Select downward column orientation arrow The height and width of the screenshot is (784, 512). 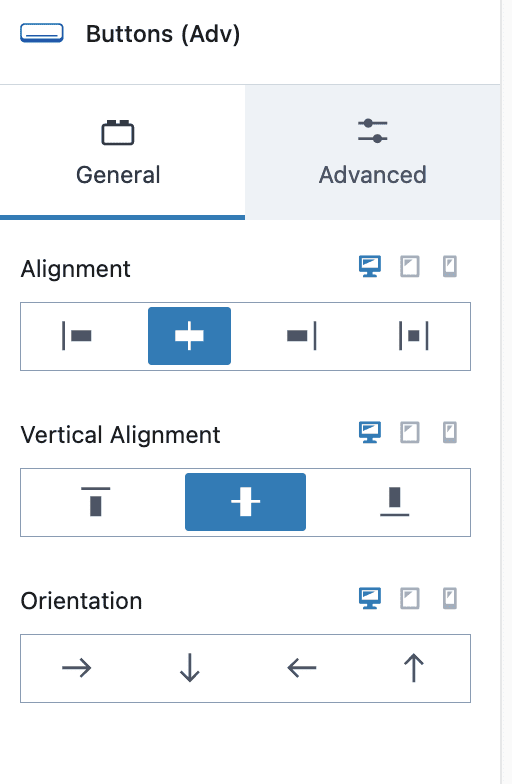click(x=190, y=668)
